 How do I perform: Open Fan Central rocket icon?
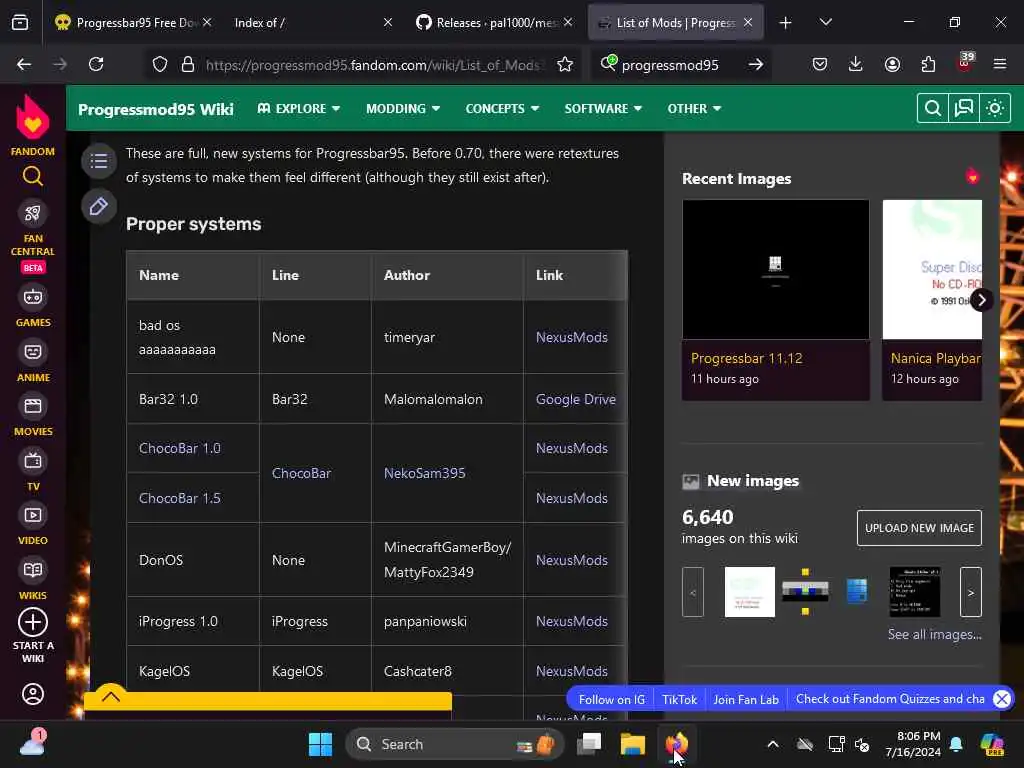pos(33,213)
